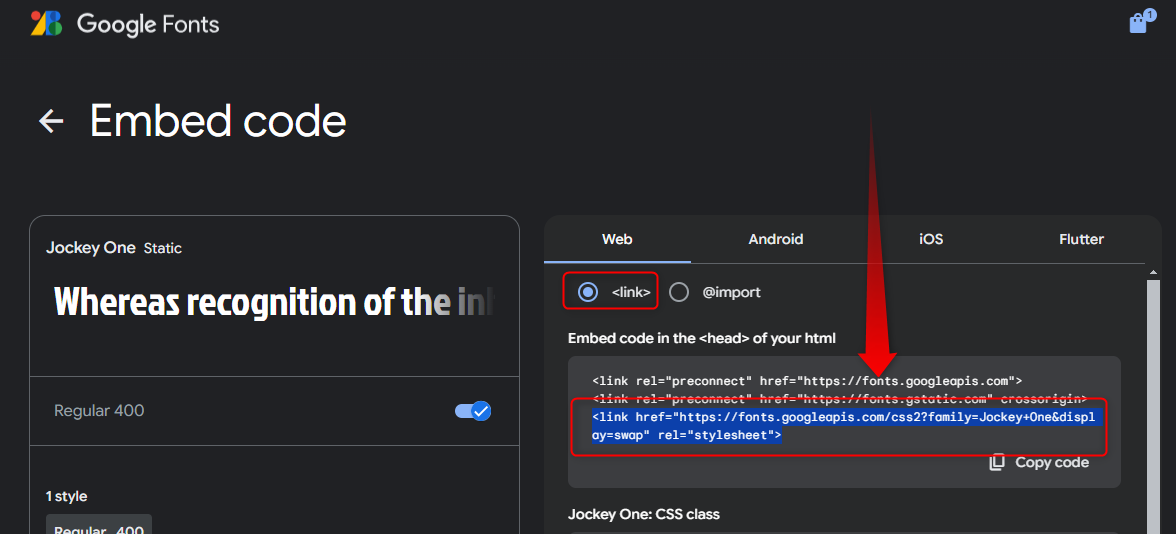Open the iOS tab
The width and height of the screenshot is (1176, 534).
[x=931, y=239]
